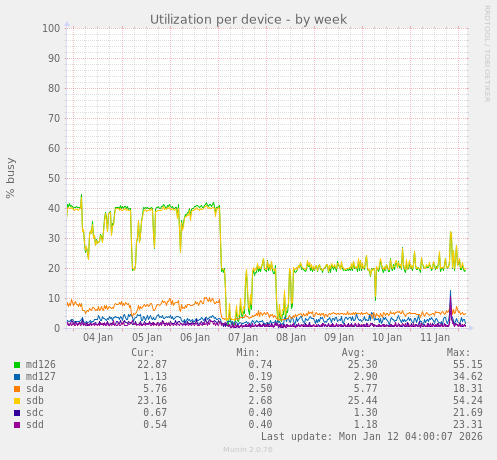Click sdd max value 23.31
Screen dimensions: 497x460
tap(468, 425)
